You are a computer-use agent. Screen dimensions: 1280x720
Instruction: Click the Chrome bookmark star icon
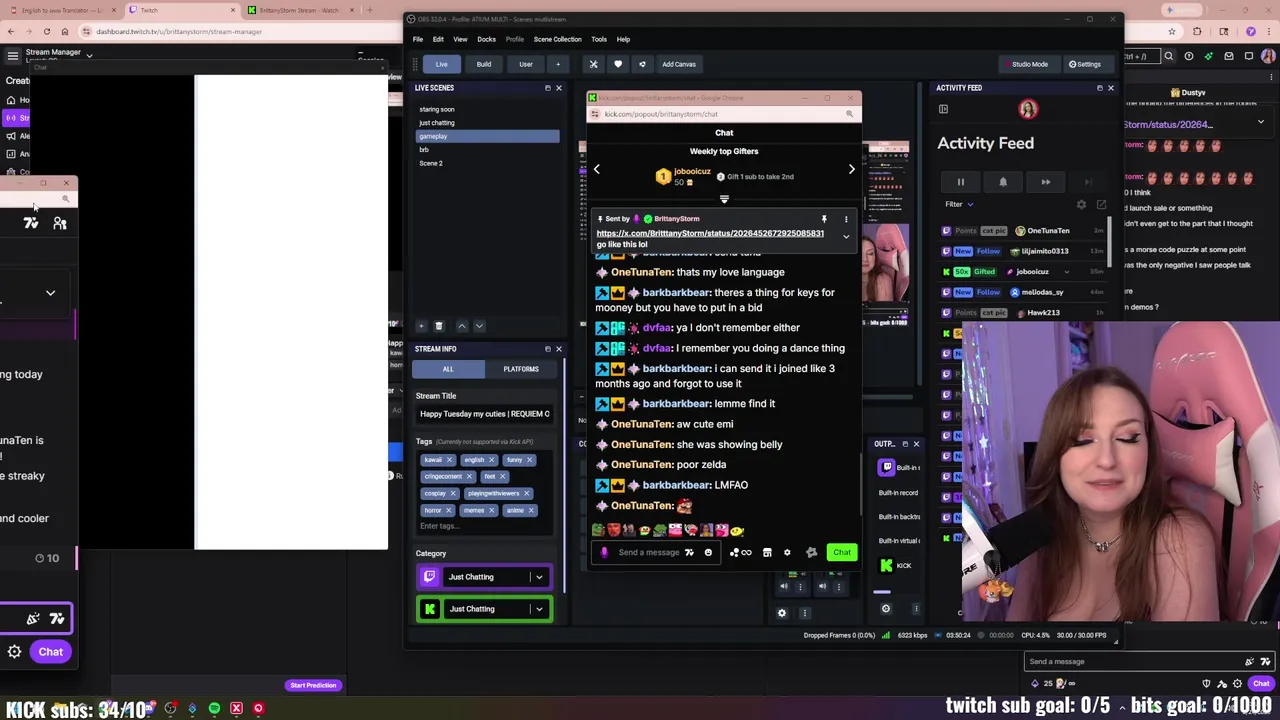click(1171, 31)
